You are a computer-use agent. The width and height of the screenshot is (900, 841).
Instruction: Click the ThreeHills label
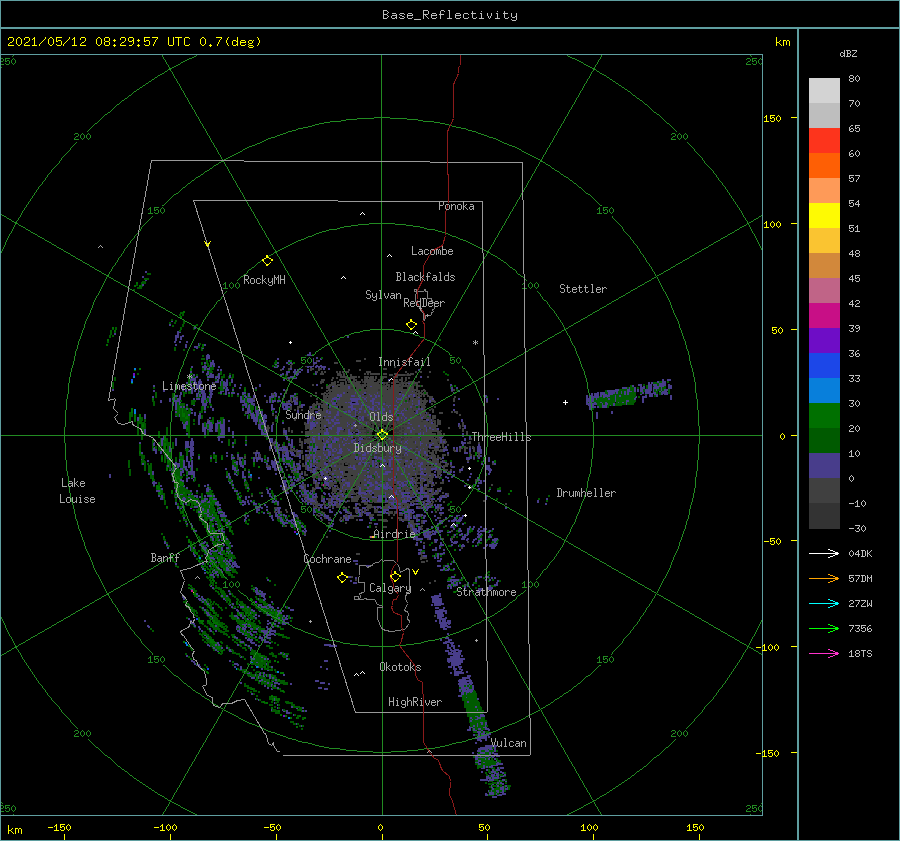tap(502, 437)
